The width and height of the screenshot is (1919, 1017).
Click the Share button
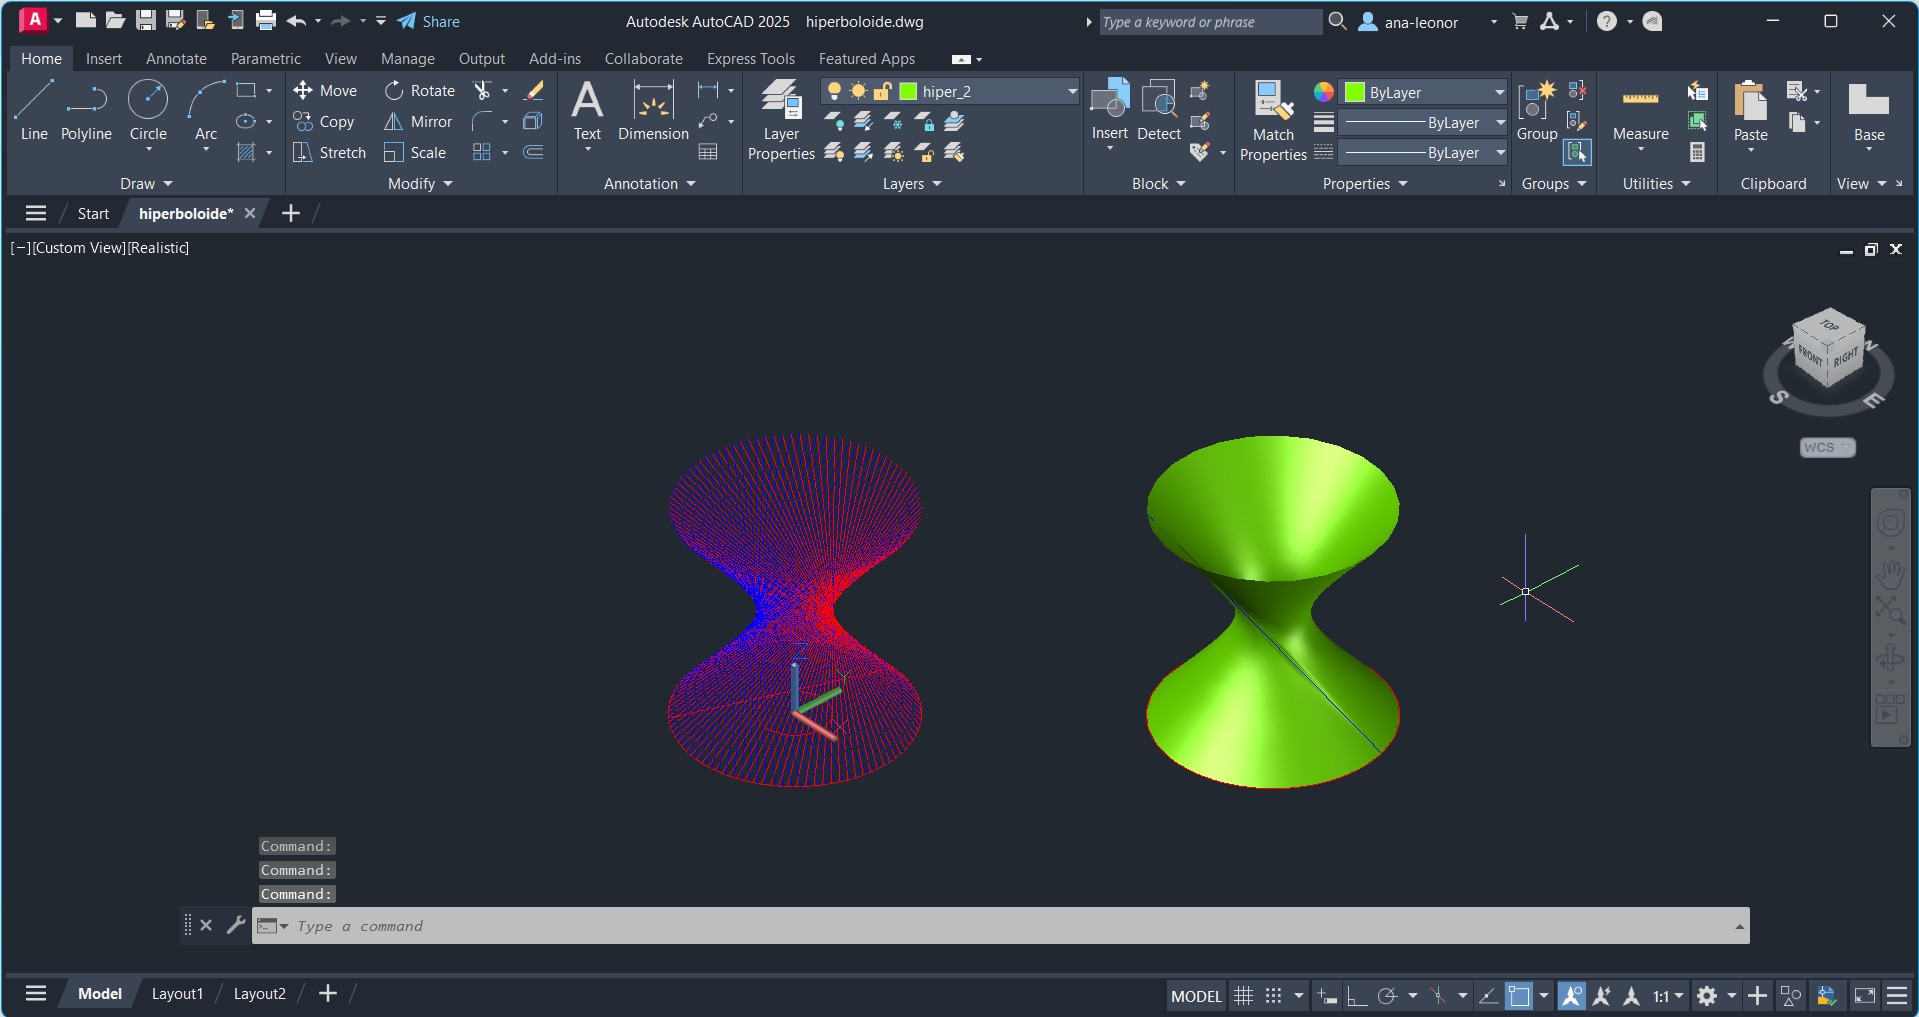point(429,22)
